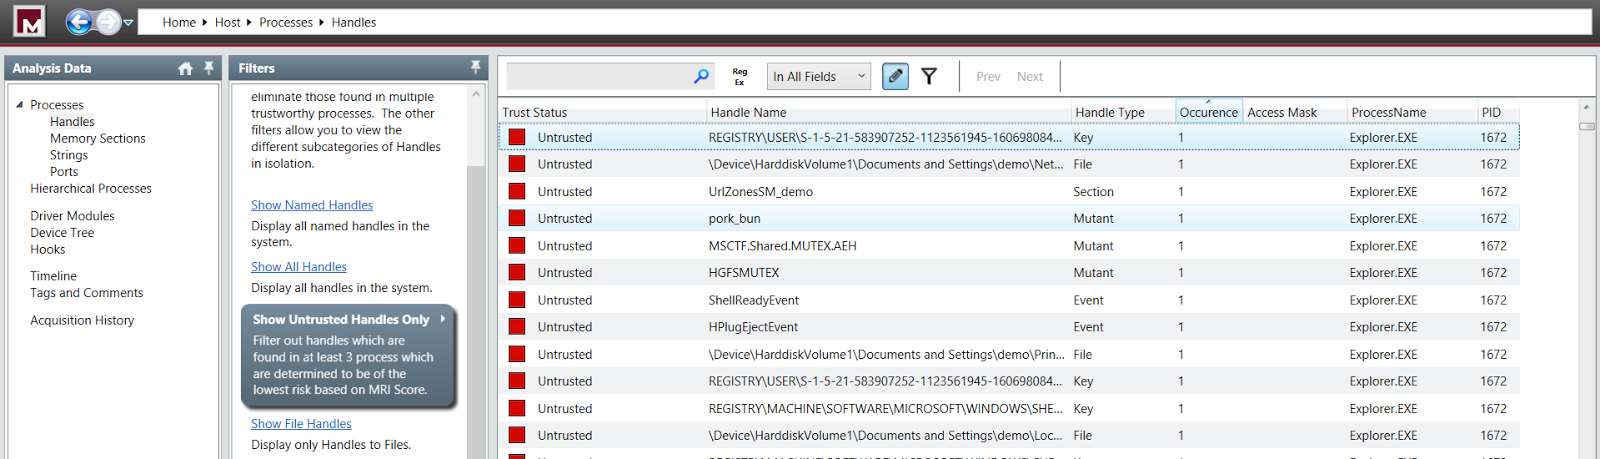
Task: Open the navigation history dropdown arrow
Action: coord(128,22)
